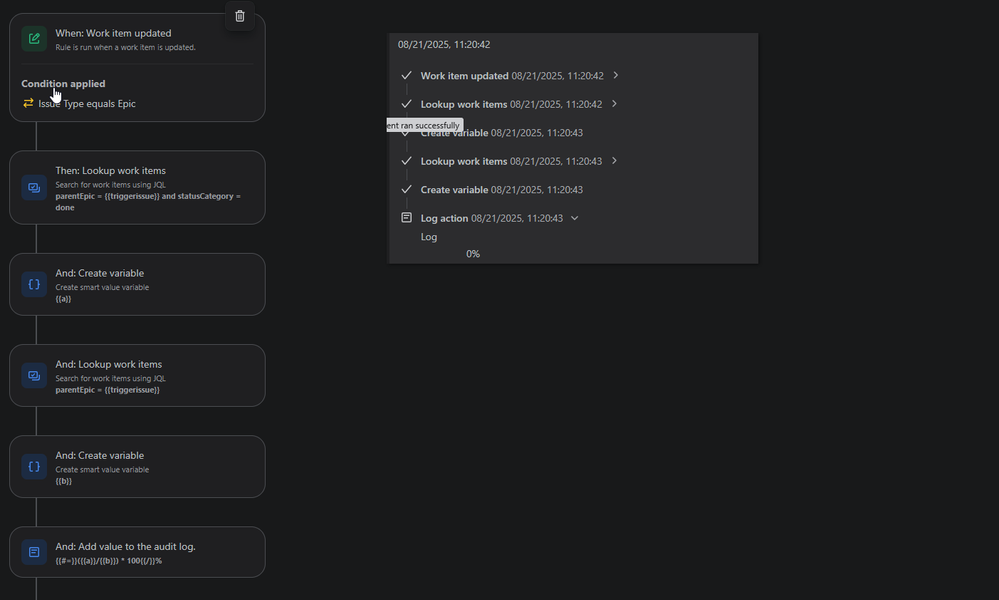
Task: Click the yellow swap arrows condition icon
Action: [x=28, y=103]
